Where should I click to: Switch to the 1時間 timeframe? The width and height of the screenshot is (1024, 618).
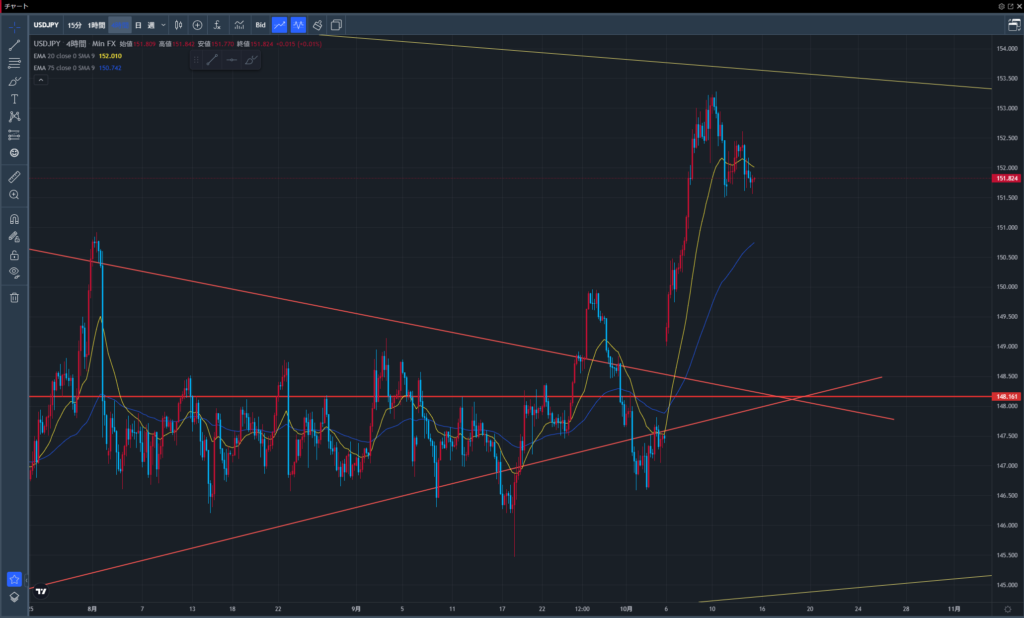97,24
